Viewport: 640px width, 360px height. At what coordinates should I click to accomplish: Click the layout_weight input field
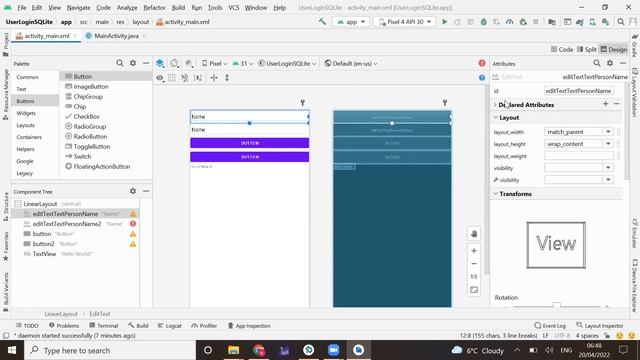[579, 156]
